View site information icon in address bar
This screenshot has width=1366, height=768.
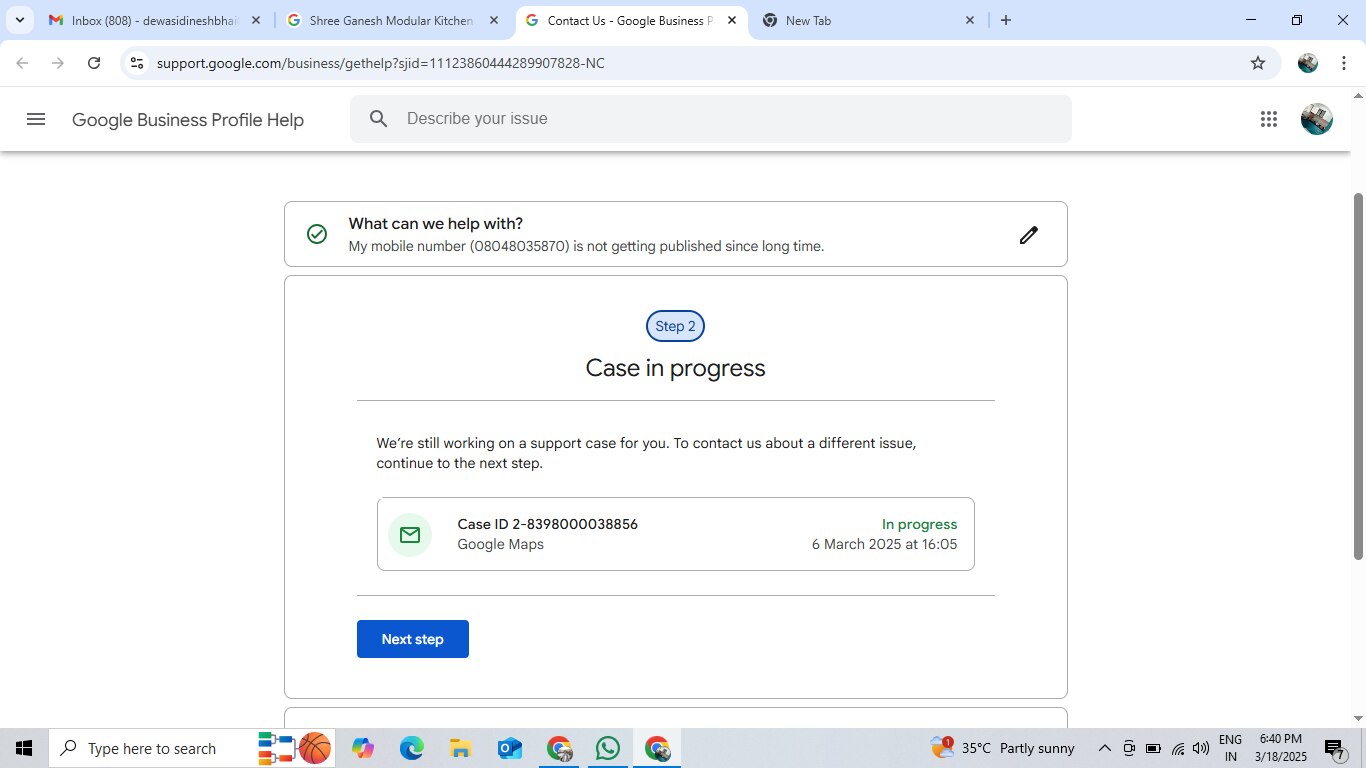[x=137, y=63]
